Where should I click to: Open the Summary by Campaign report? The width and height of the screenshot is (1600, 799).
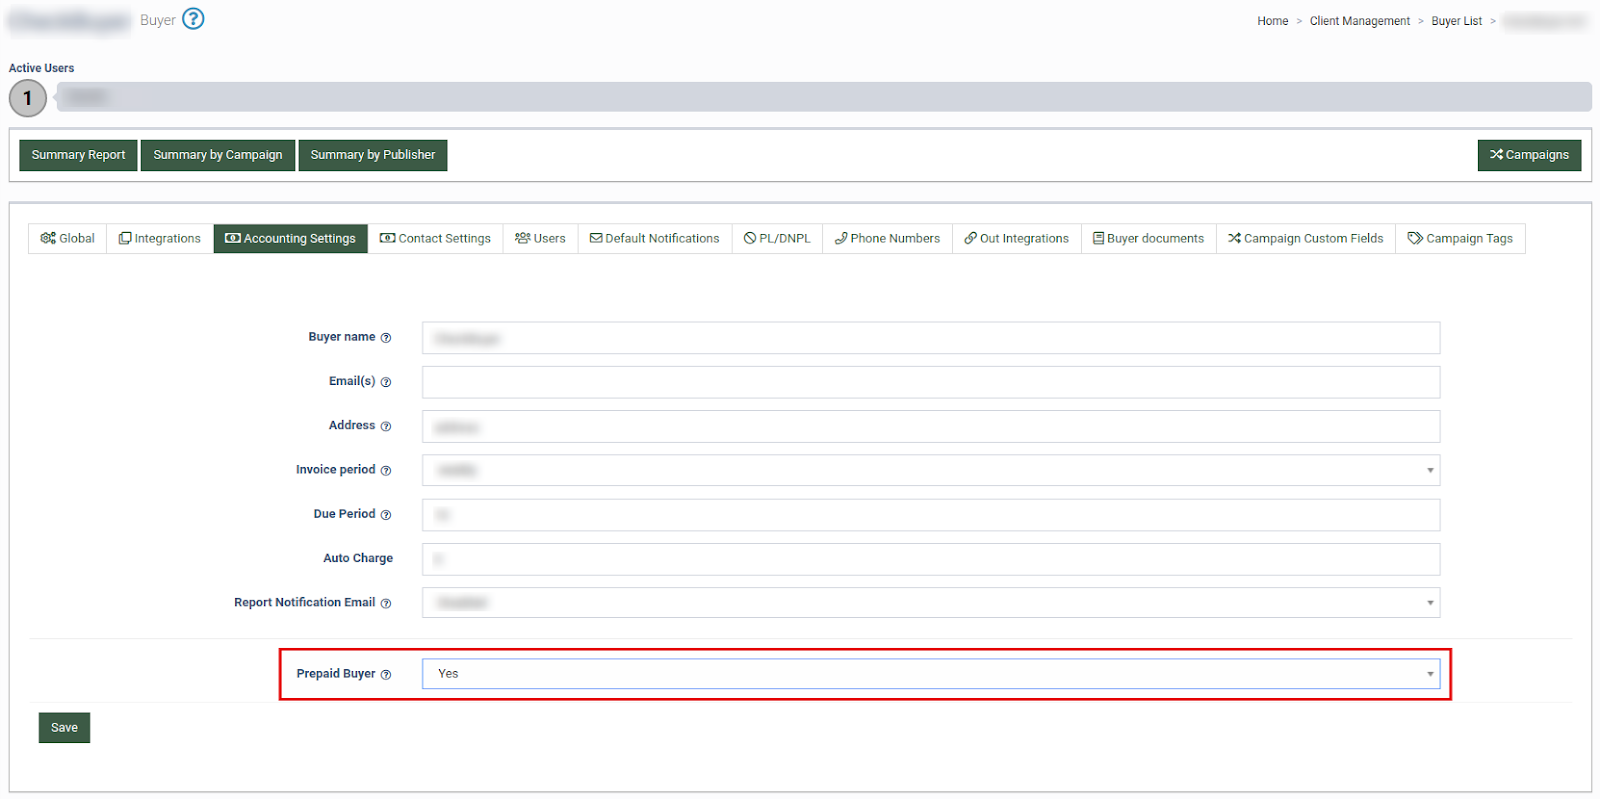[217, 155]
